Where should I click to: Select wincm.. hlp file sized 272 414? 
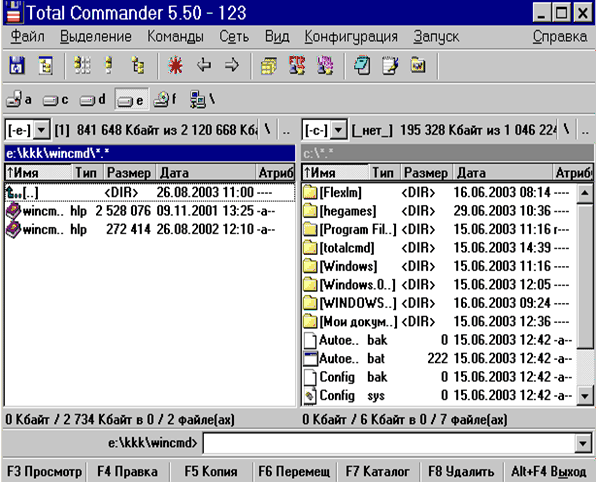point(150,230)
